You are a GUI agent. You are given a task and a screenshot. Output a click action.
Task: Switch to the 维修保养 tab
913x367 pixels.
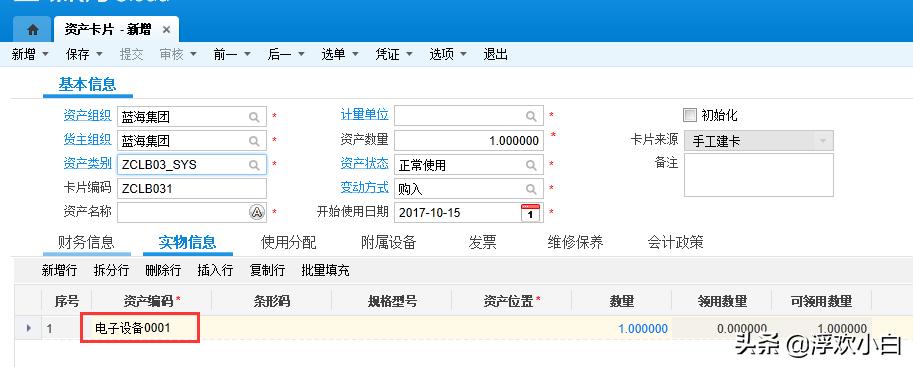(x=575, y=242)
